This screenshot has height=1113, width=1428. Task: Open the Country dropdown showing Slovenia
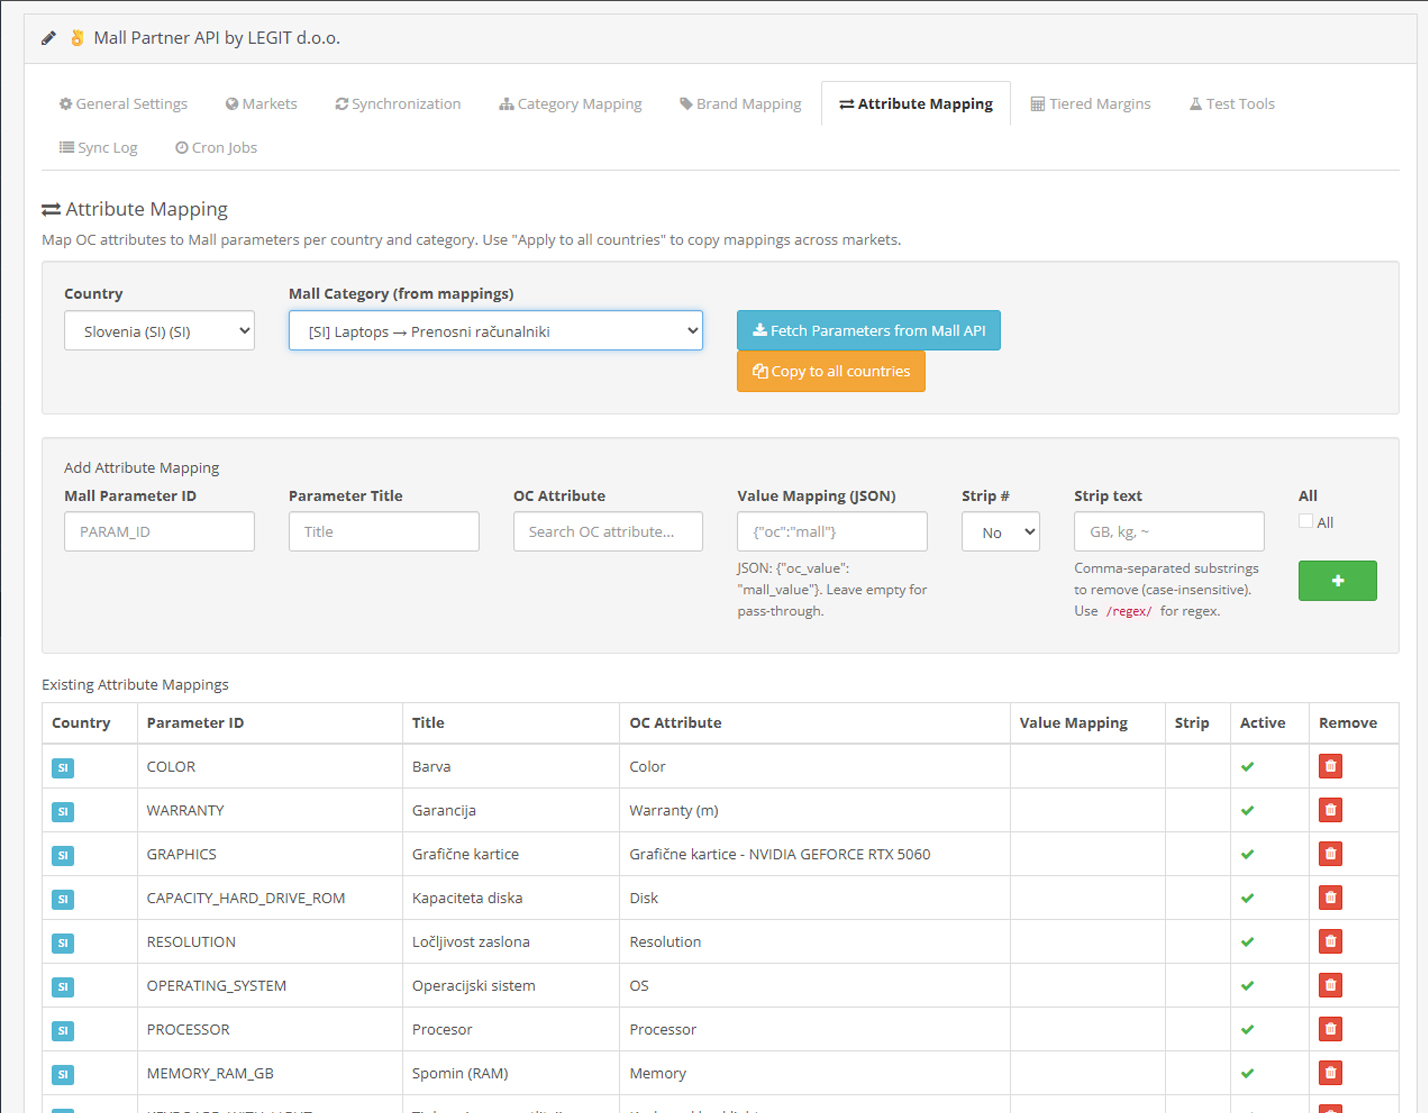(159, 331)
